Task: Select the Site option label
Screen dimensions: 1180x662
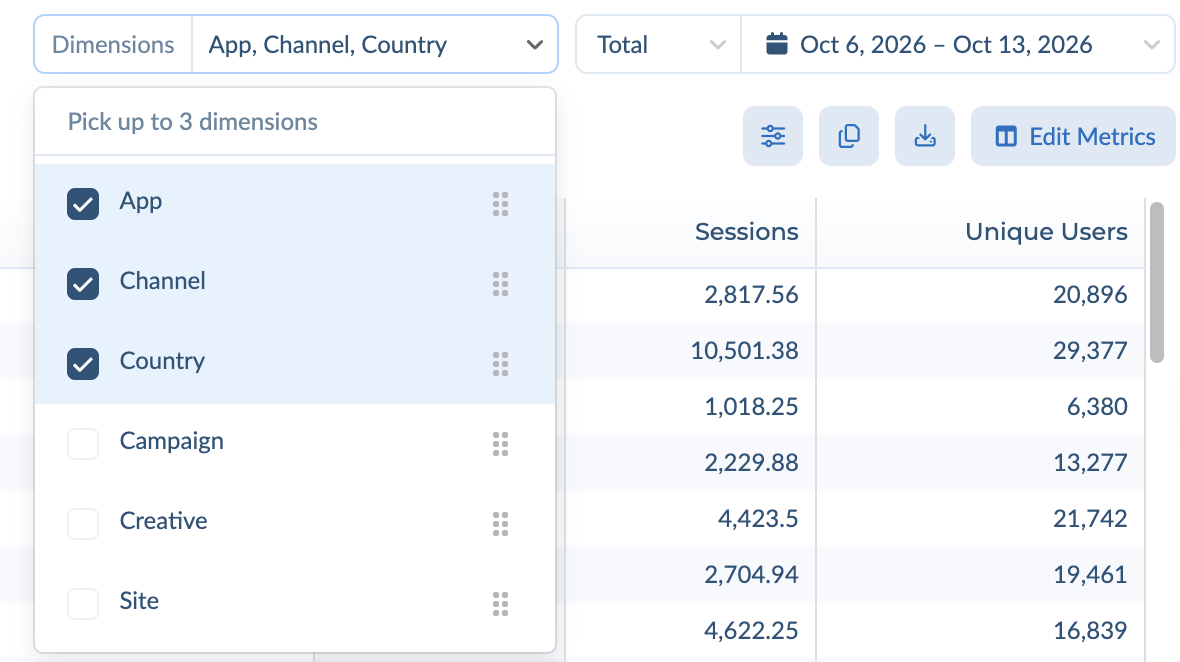Action: tap(139, 600)
